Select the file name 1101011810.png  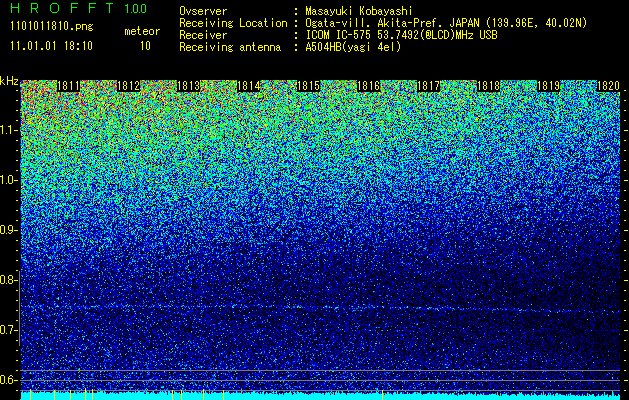(x=52, y=27)
